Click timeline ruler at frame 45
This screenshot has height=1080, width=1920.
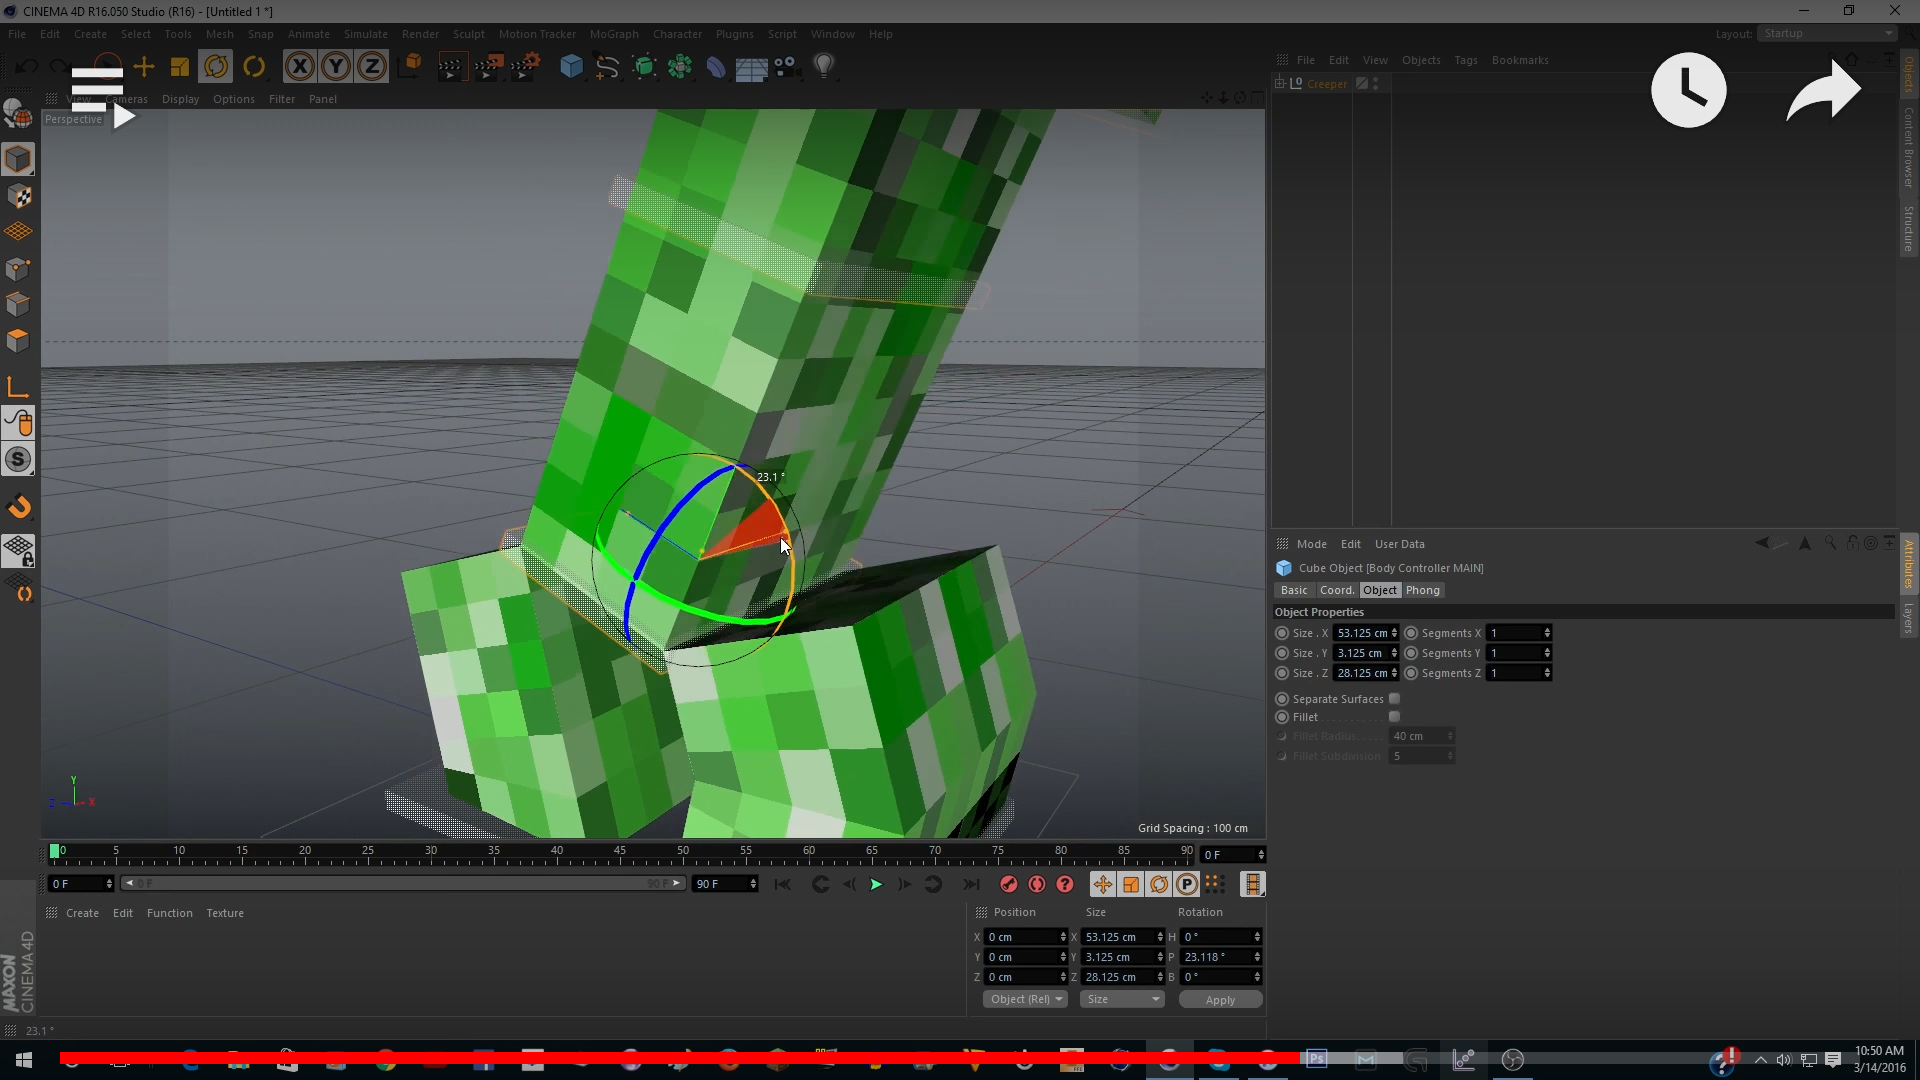click(x=620, y=853)
